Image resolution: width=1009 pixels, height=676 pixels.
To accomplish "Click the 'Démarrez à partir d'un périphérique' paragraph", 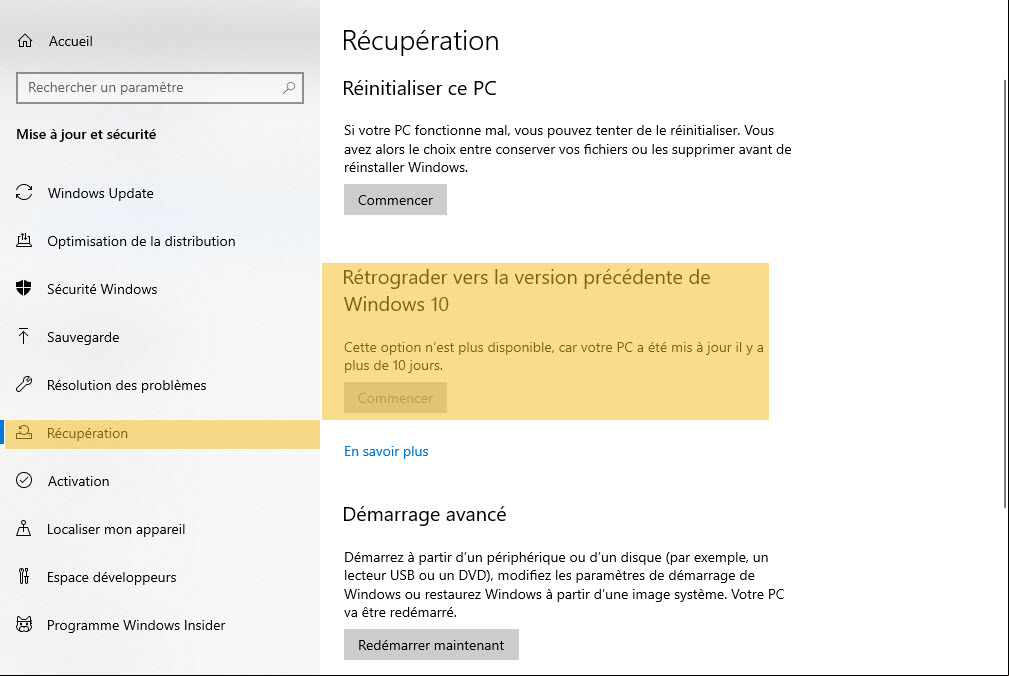I will (x=564, y=585).
